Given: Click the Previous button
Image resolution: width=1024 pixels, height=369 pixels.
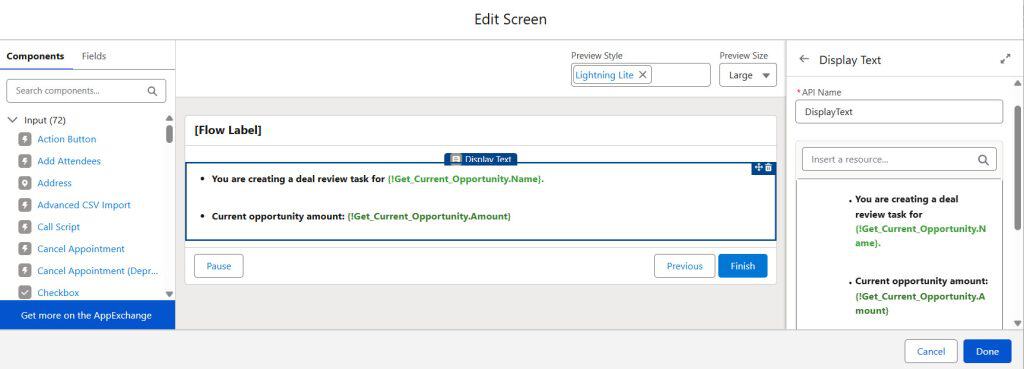Looking at the screenshot, I should [x=684, y=266].
